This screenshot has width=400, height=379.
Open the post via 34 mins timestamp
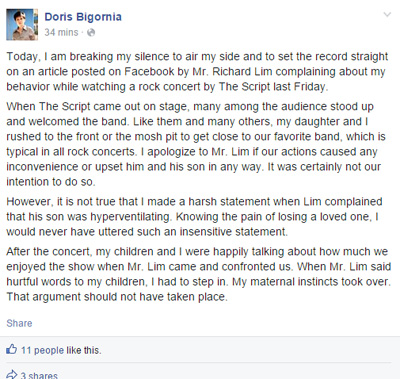(x=61, y=32)
